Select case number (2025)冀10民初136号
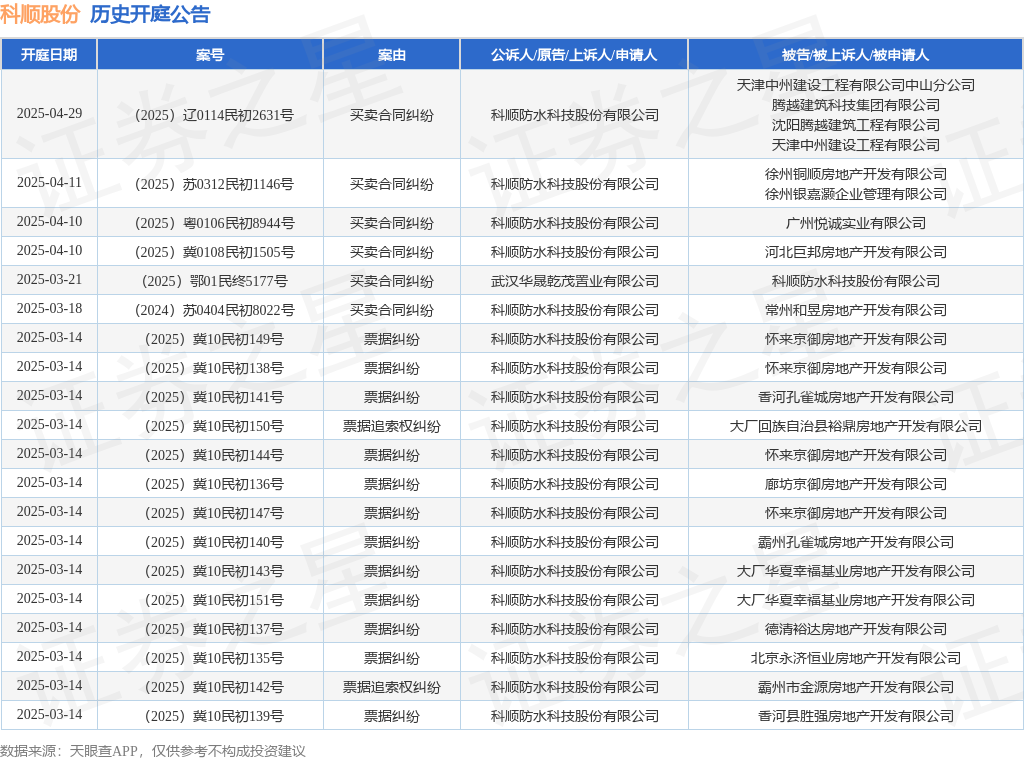Viewport: 1024px width, 760px height. click(214, 484)
